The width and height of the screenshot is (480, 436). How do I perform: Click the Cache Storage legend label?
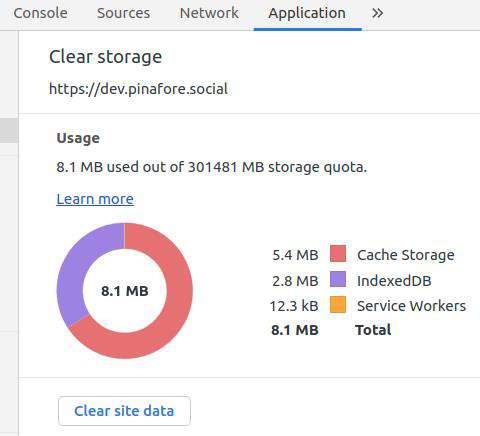coord(406,255)
